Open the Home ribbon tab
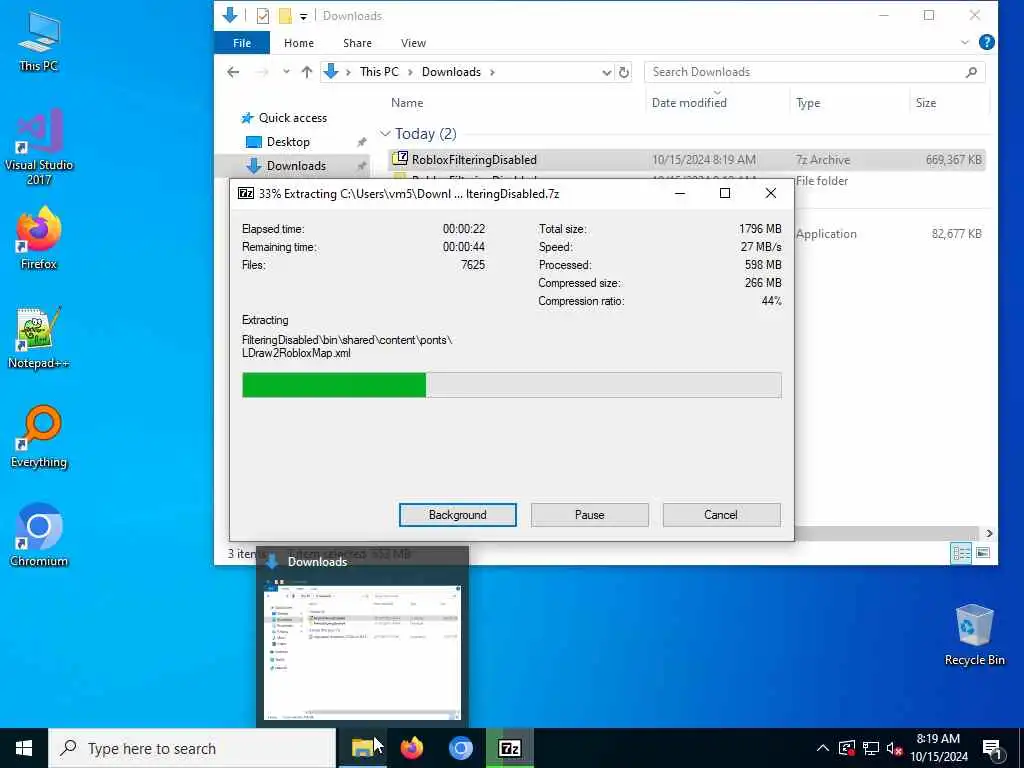1024x768 pixels. 298,43
